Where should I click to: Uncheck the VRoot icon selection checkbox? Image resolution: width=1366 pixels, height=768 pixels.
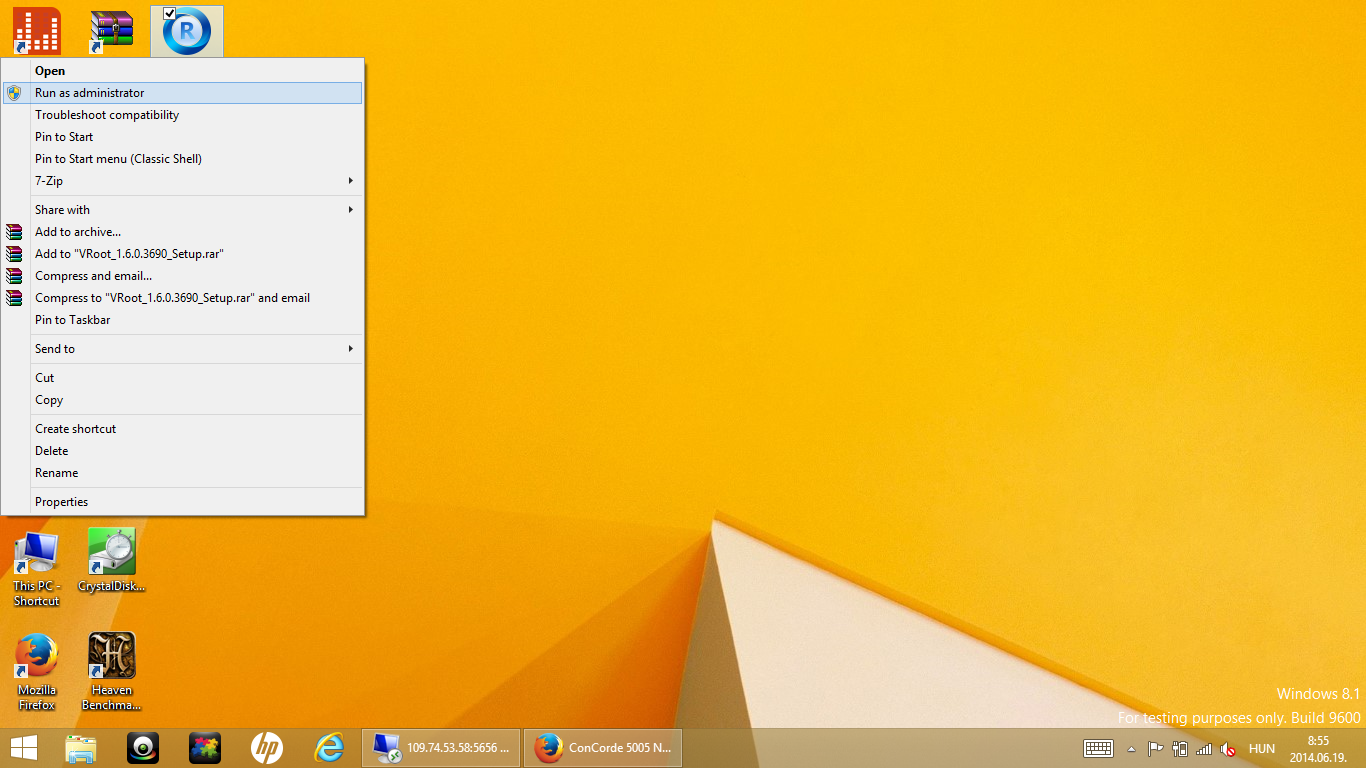tap(169, 13)
